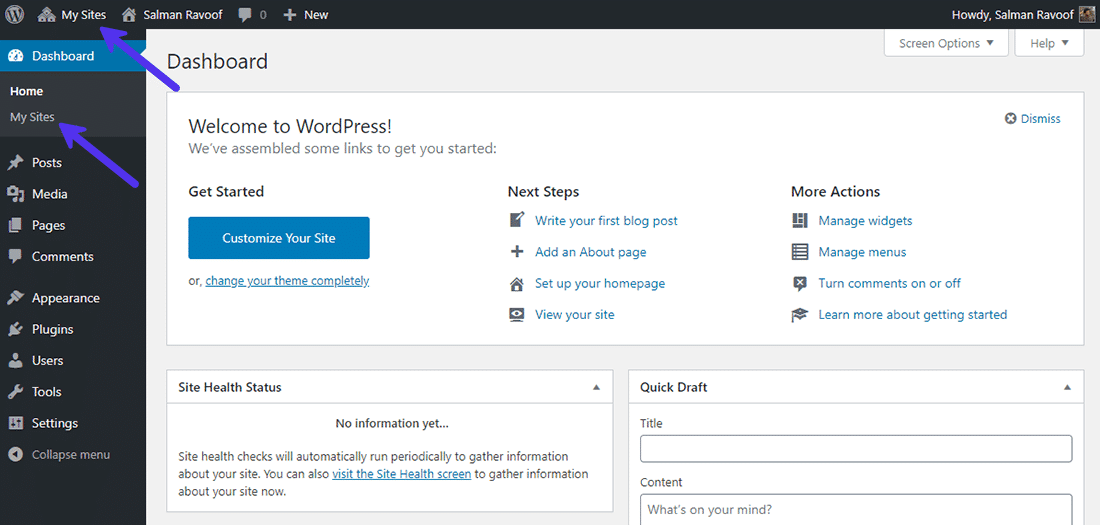Screen dimensions: 1100x525
Task: Open Posts via the pushpin icon
Action: pyautogui.click(x=16, y=163)
